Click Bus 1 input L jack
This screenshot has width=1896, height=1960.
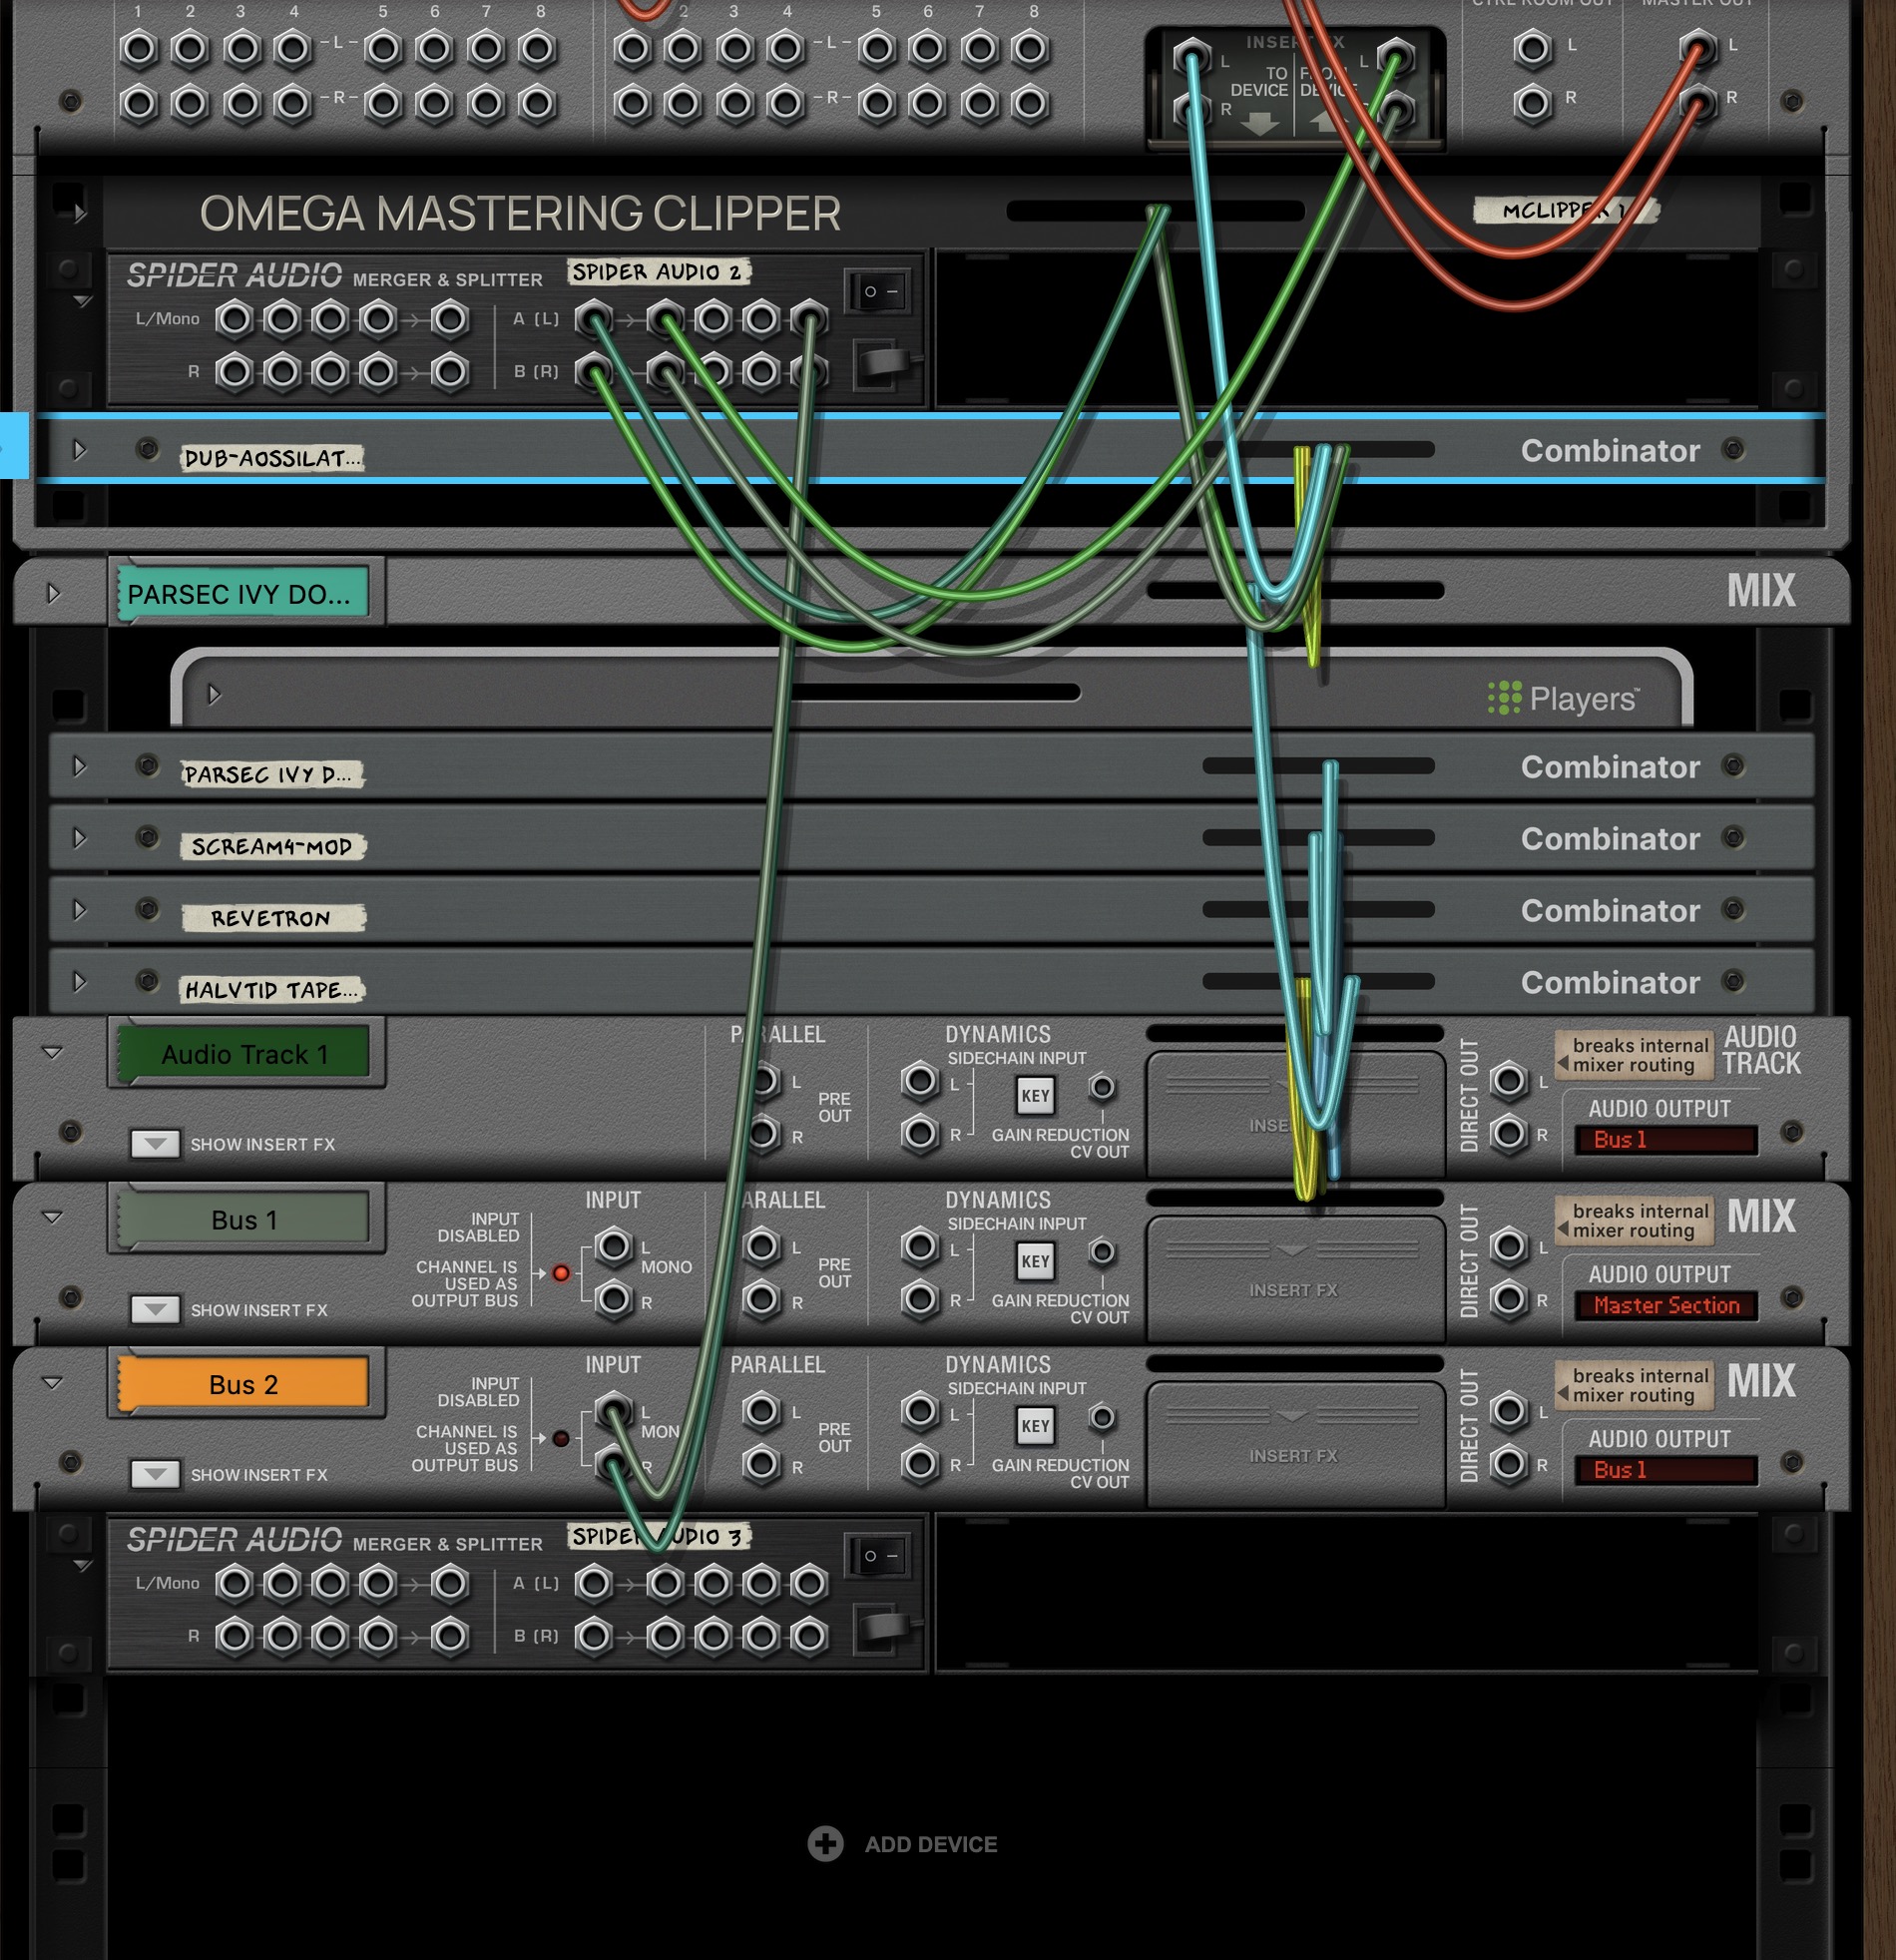[x=614, y=1246]
